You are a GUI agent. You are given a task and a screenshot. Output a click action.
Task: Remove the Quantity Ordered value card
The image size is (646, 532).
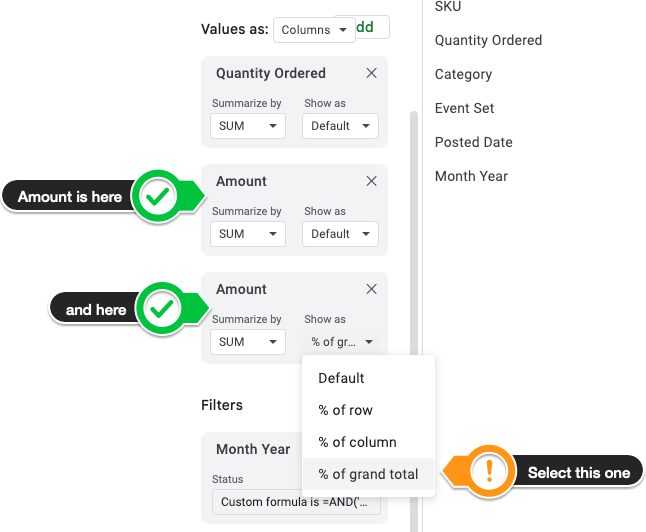pyautogui.click(x=371, y=73)
